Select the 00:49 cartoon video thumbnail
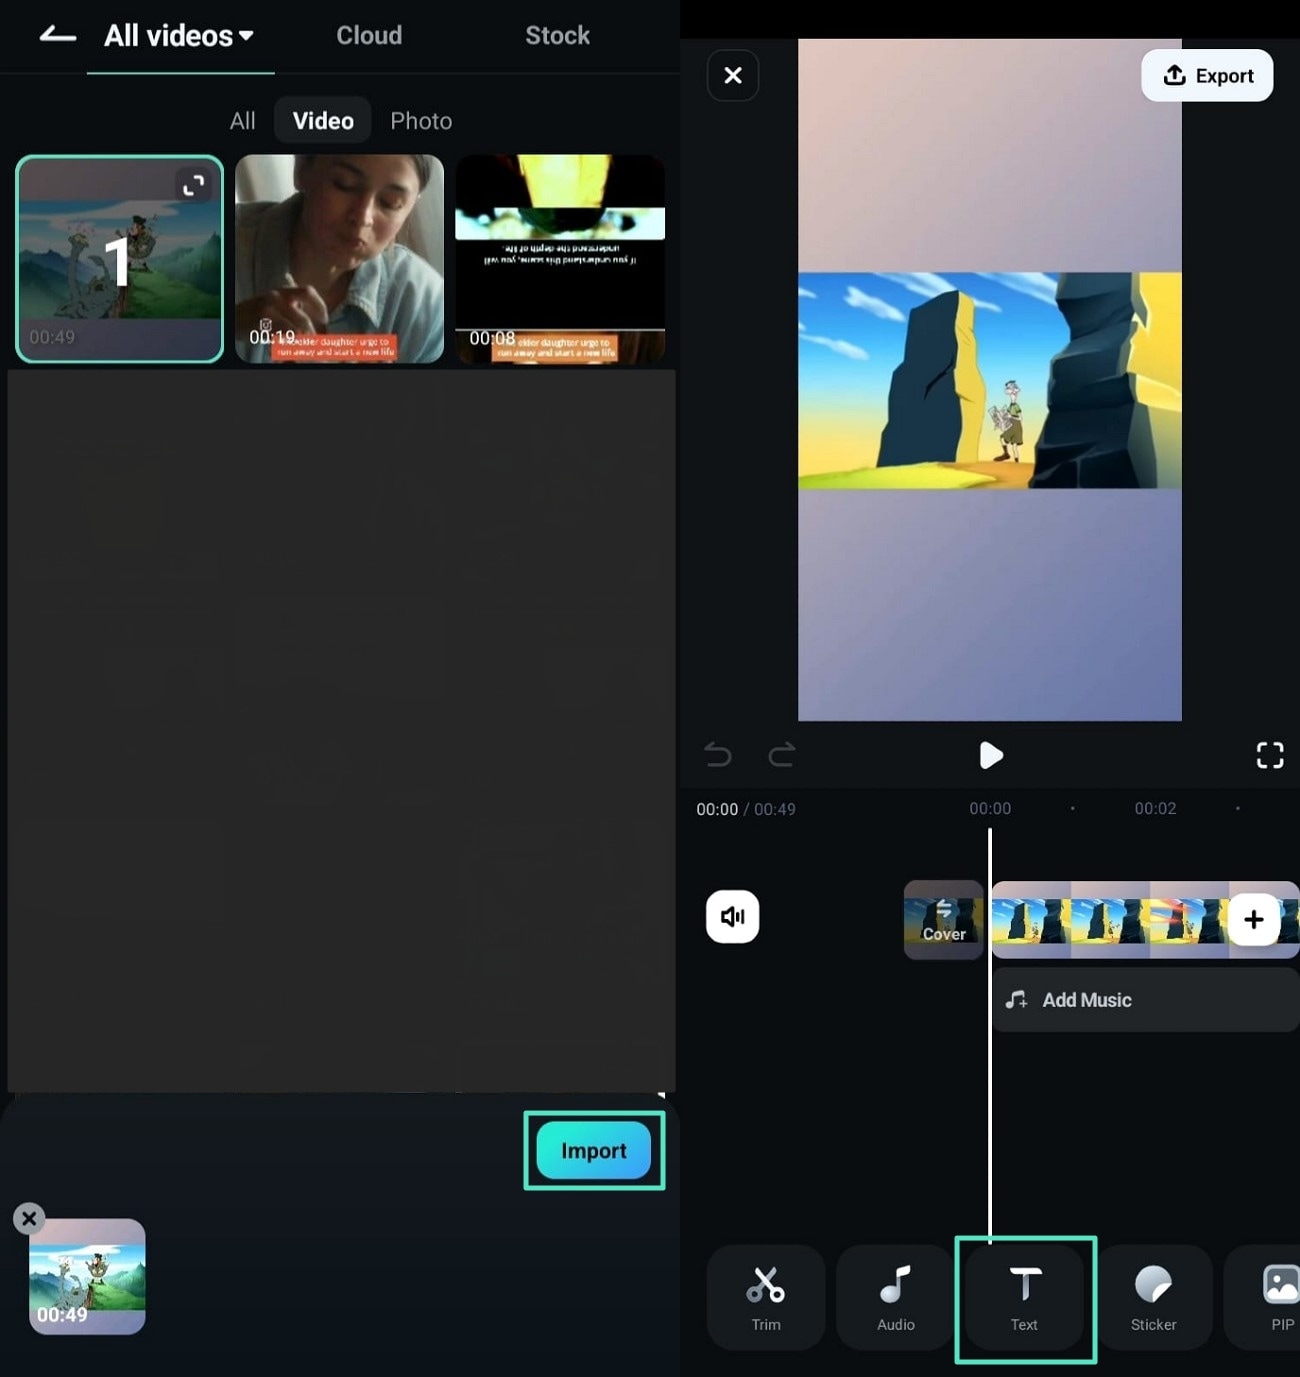1300x1377 pixels. coord(120,259)
